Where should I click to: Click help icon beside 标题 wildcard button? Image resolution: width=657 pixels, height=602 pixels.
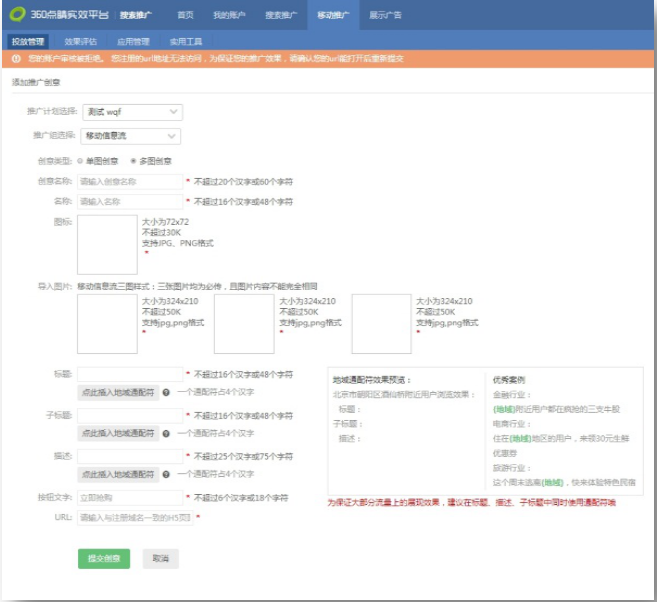[x=166, y=393]
